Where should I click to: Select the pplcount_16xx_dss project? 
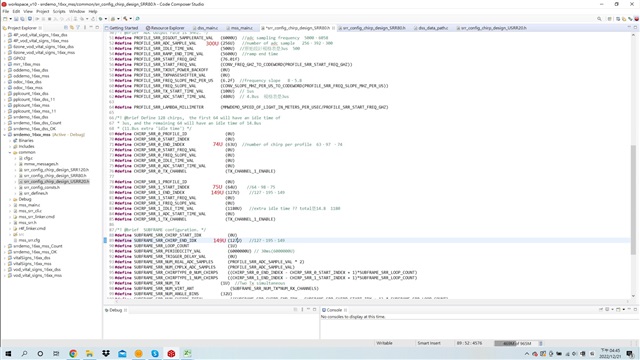[x=30, y=93]
